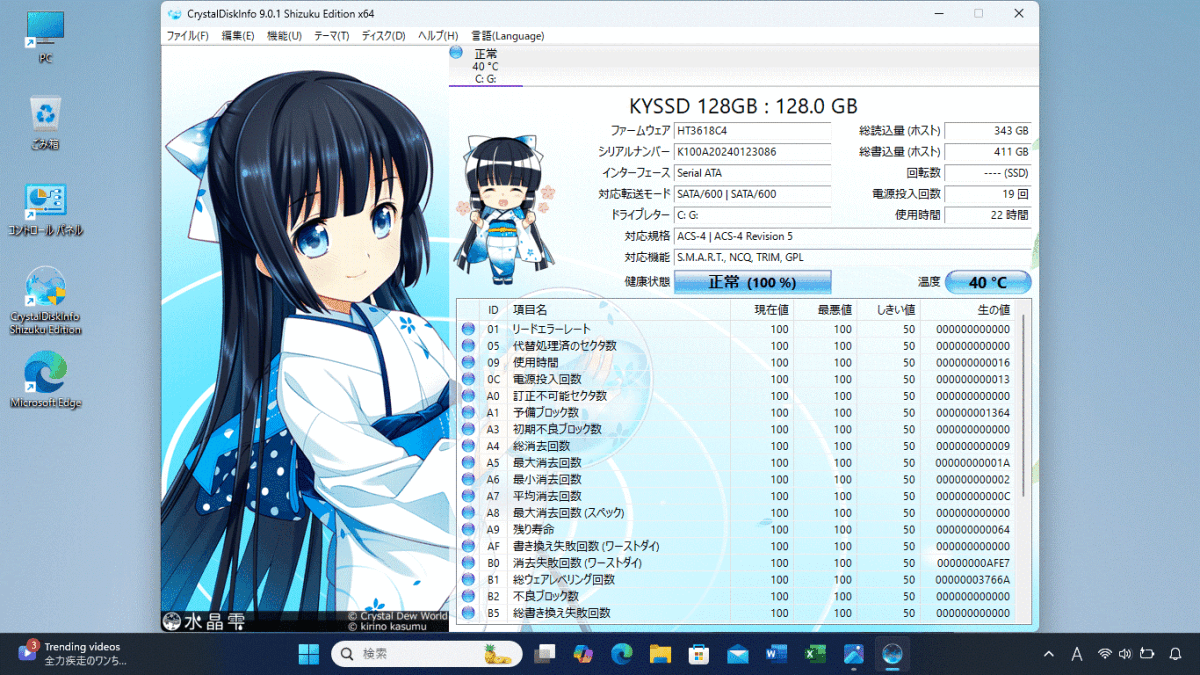Click the status orb for A1 予備ブロック数

pyautogui.click(x=468, y=412)
